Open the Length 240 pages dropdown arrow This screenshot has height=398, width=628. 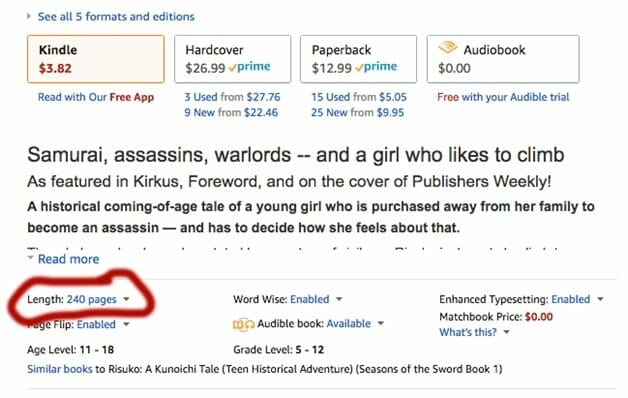126,299
